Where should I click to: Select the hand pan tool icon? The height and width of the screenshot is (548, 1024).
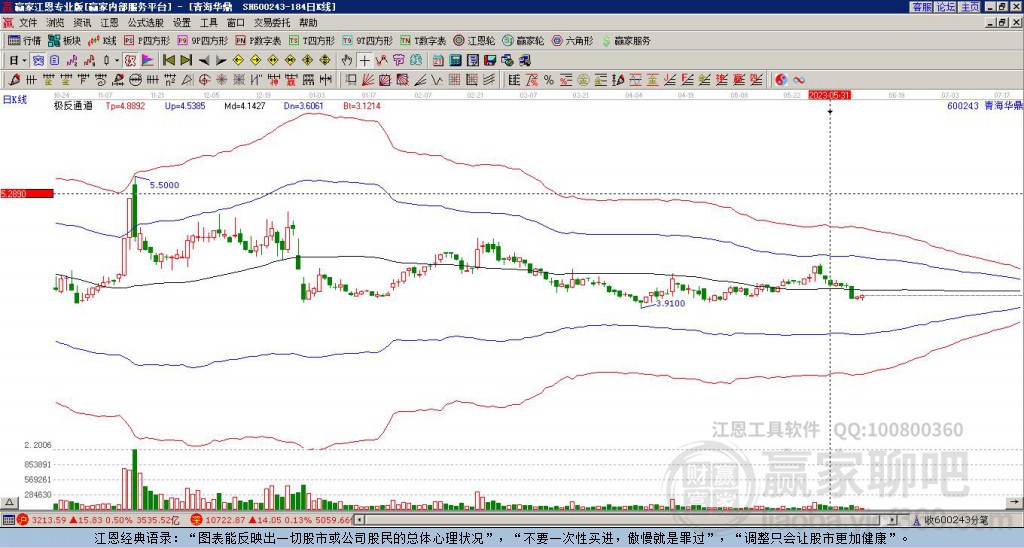(x=347, y=61)
